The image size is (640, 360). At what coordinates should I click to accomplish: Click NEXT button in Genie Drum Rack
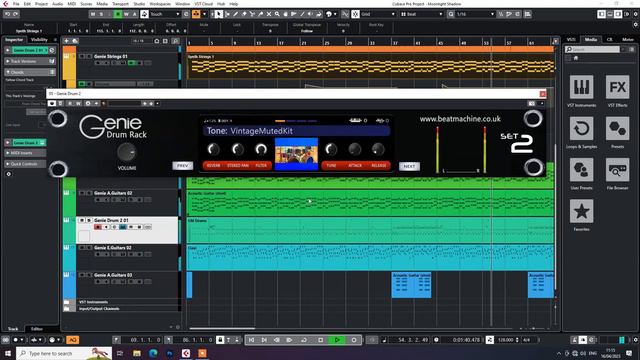pyautogui.click(x=409, y=166)
